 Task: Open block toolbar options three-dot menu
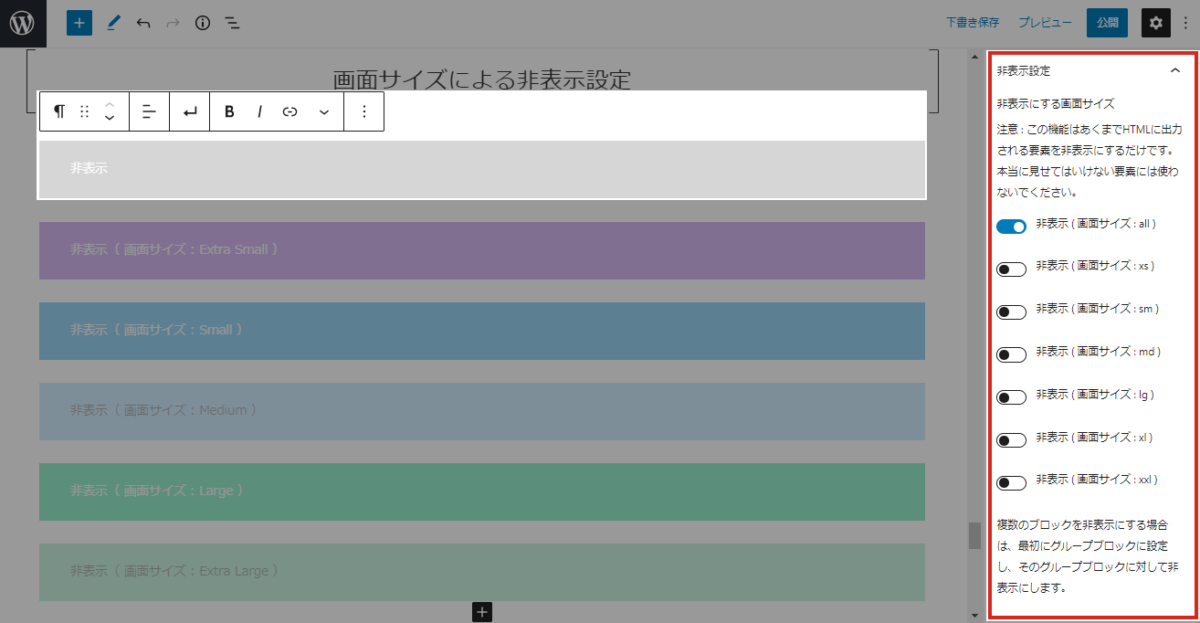[364, 112]
